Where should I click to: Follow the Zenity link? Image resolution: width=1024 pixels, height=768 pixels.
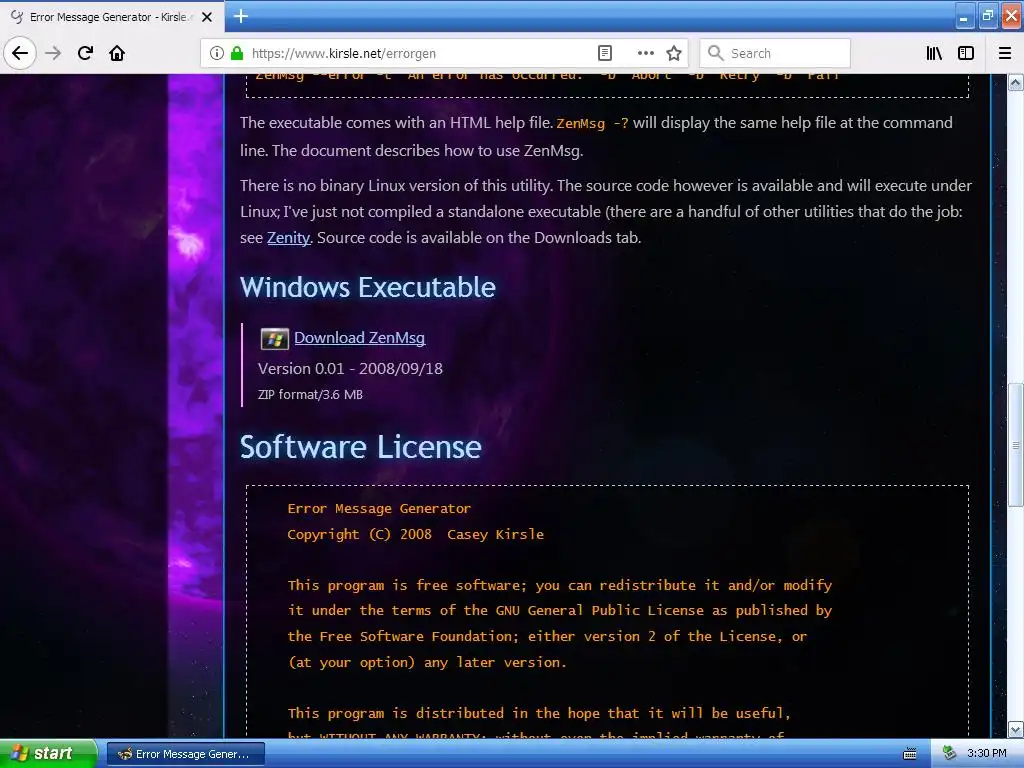288,238
